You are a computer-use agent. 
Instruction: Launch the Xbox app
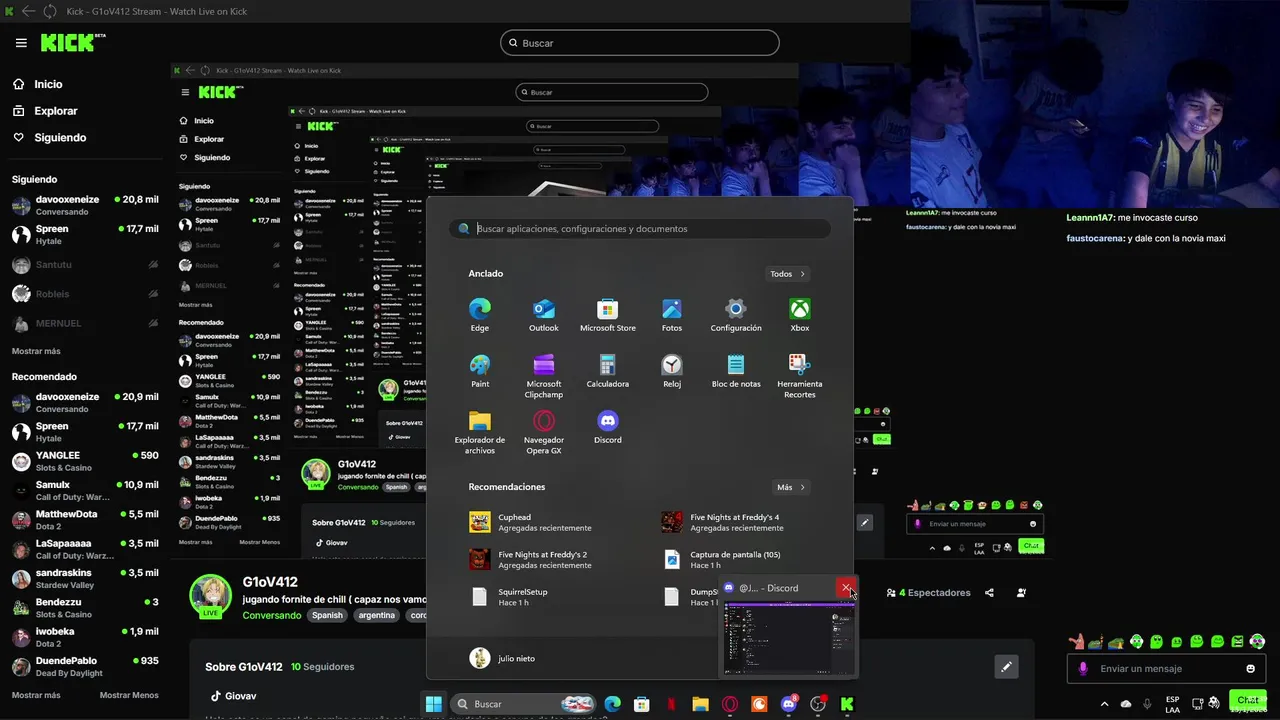[800, 315]
